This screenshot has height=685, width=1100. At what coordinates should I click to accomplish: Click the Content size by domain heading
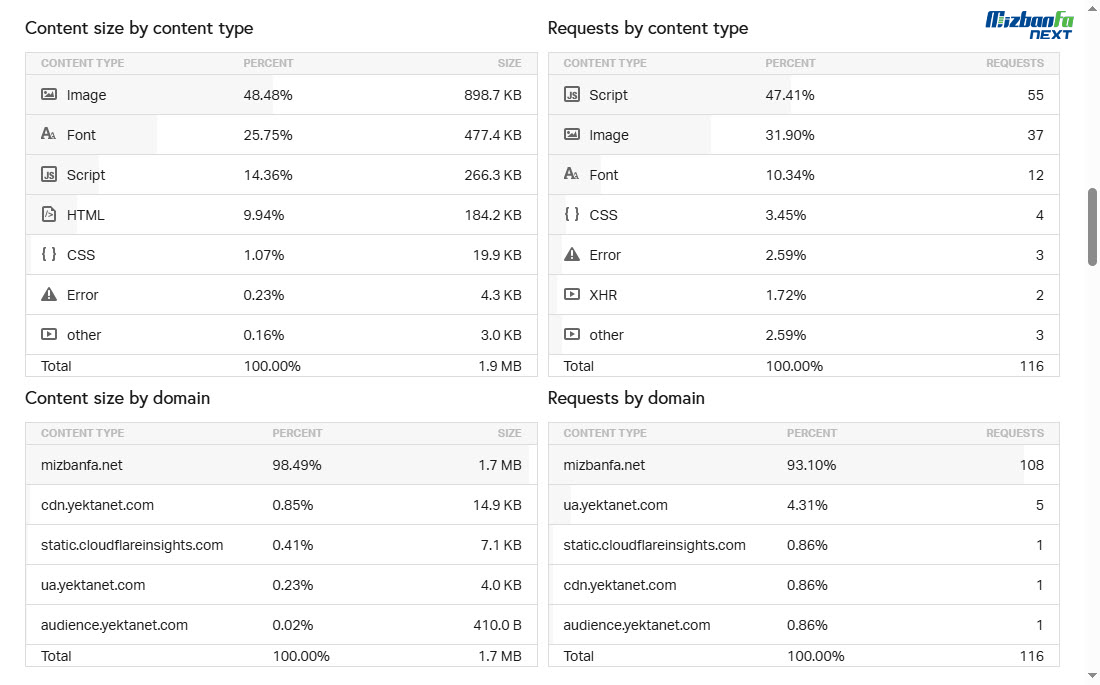[x=118, y=398]
